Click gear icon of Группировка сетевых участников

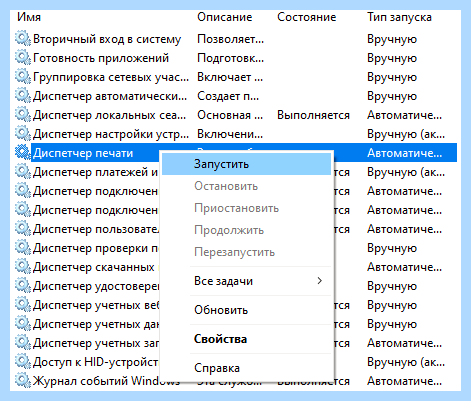23,77
